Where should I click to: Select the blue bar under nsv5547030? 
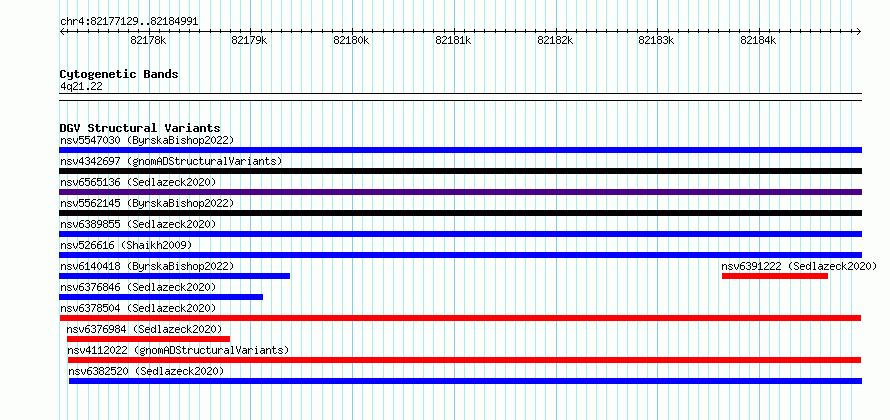pyautogui.click(x=460, y=150)
